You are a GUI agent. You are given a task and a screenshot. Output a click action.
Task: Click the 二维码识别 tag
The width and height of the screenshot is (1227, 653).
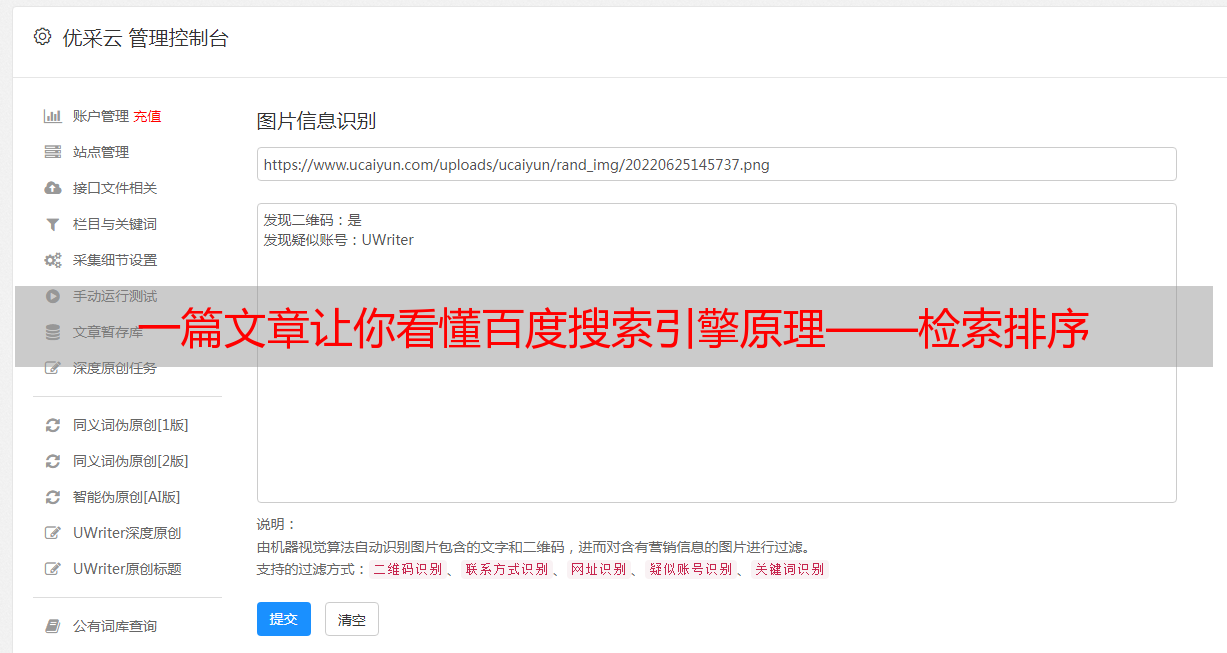407,569
